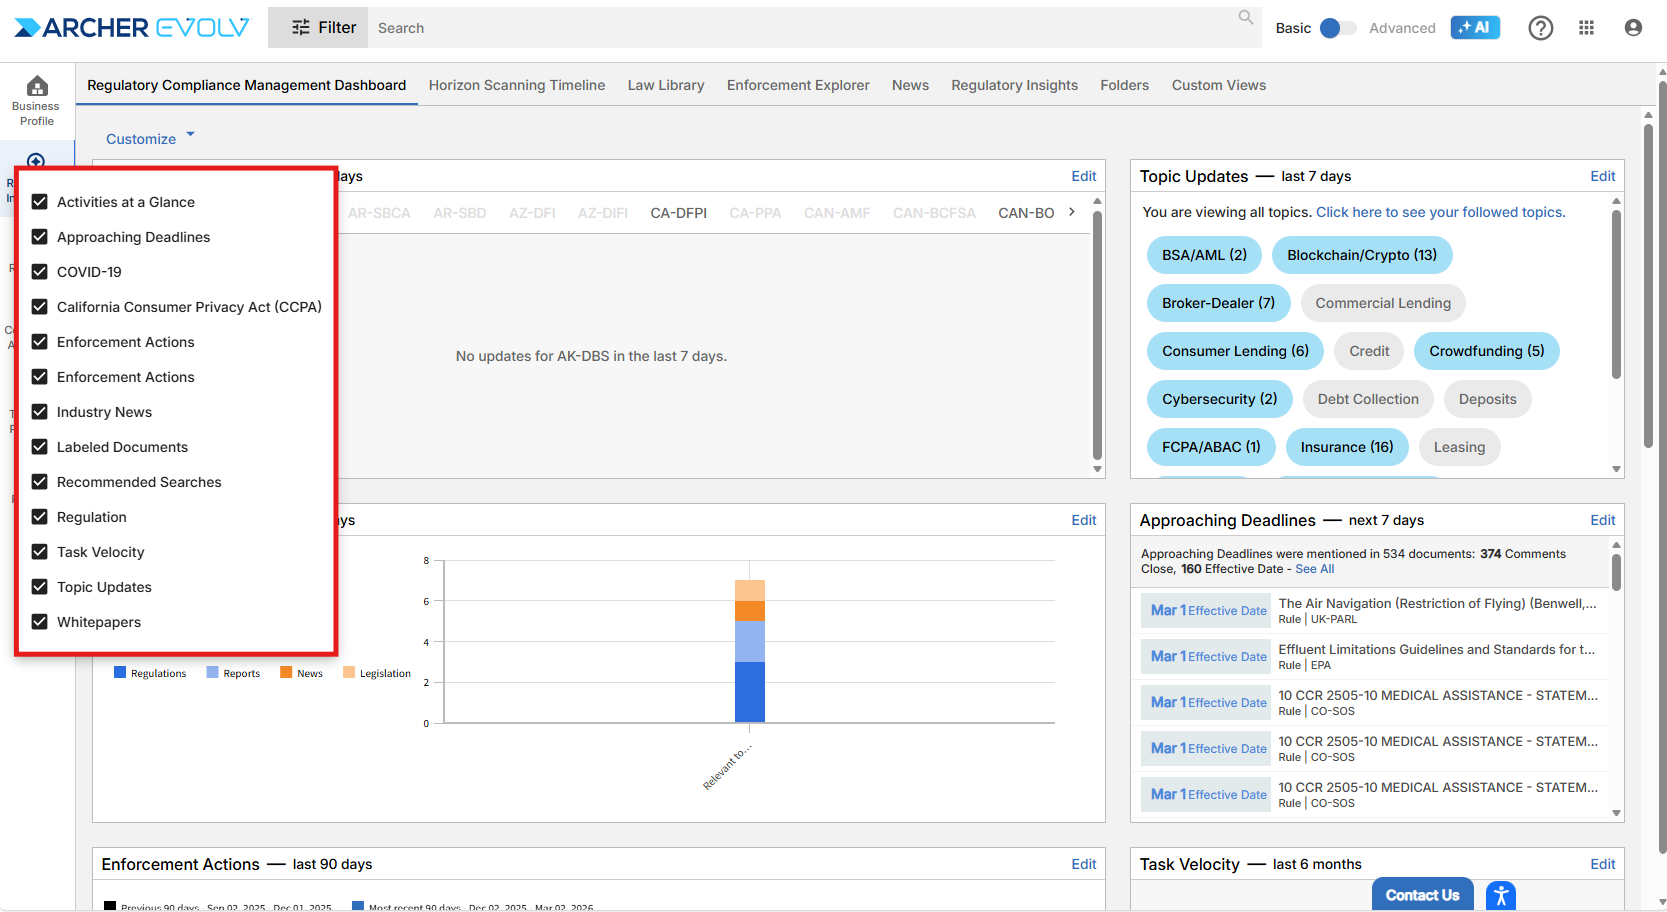Click the AI assistant button
This screenshot has width=1667, height=912.
(1474, 28)
